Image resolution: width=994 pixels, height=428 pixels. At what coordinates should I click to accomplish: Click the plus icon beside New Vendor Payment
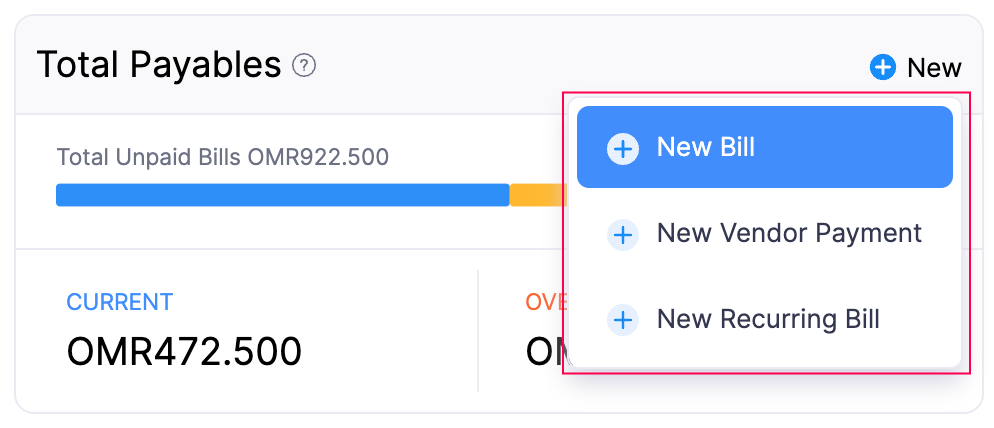pyautogui.click(x=623, y=235)
